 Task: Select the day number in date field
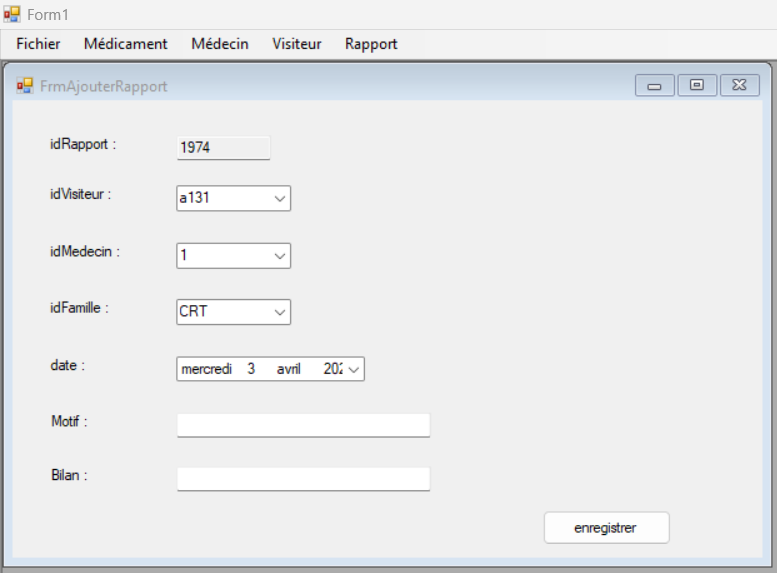click(x=251, y=369)
